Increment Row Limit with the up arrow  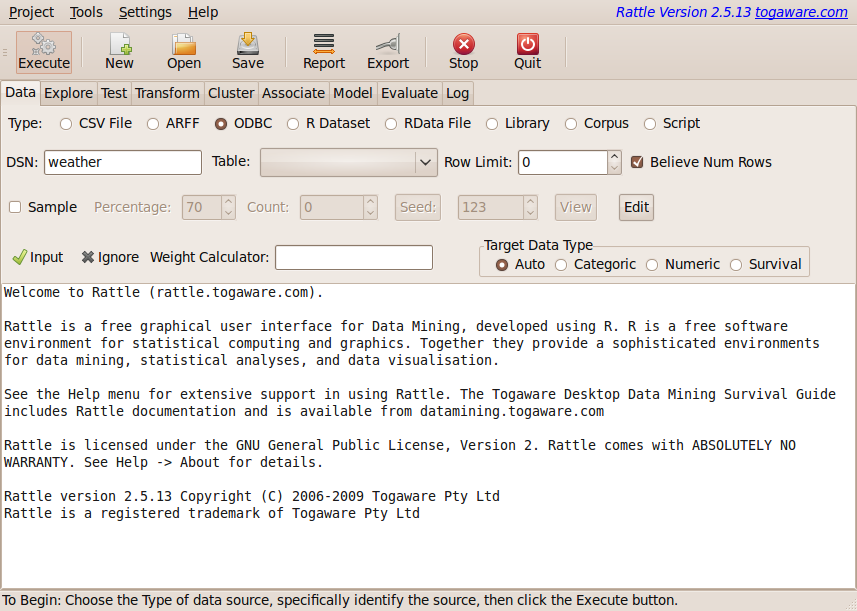pos(614,156)
